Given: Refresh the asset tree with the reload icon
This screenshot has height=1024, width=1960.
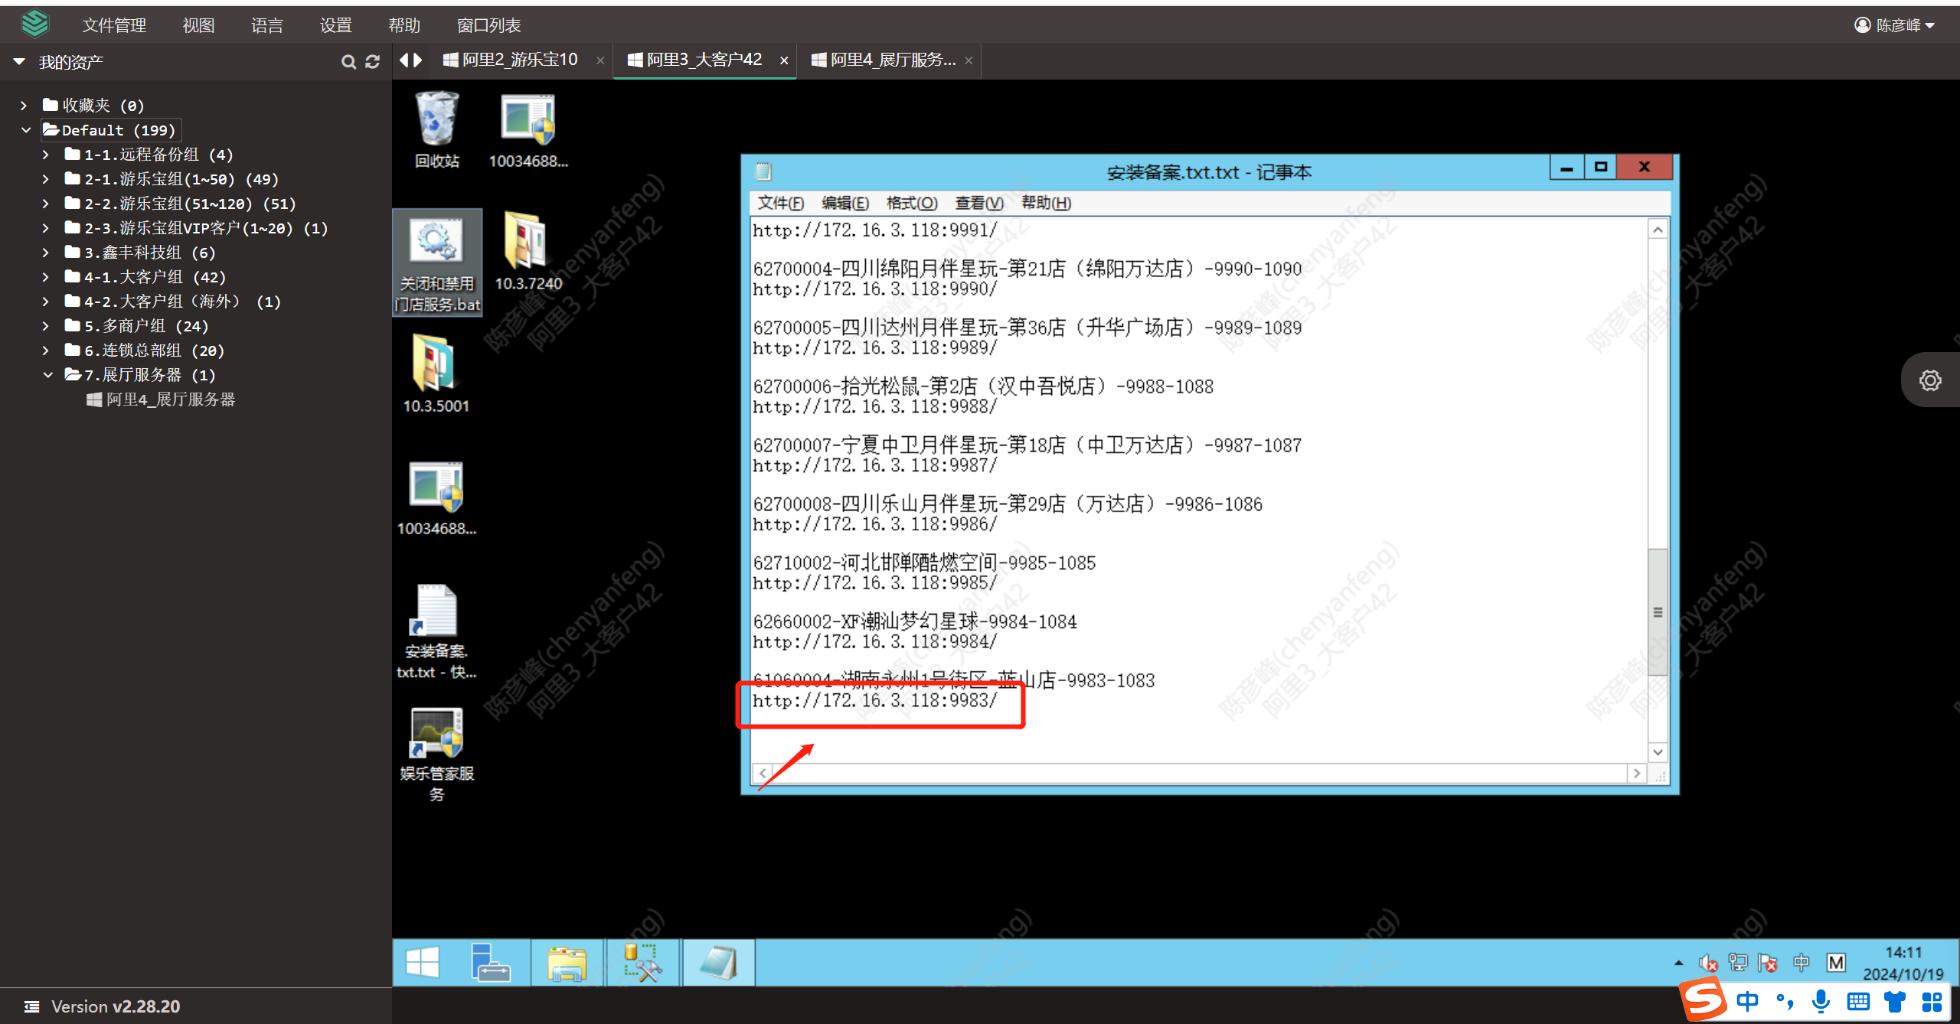Looking at the screenshot, I should [x=373, y=62].
